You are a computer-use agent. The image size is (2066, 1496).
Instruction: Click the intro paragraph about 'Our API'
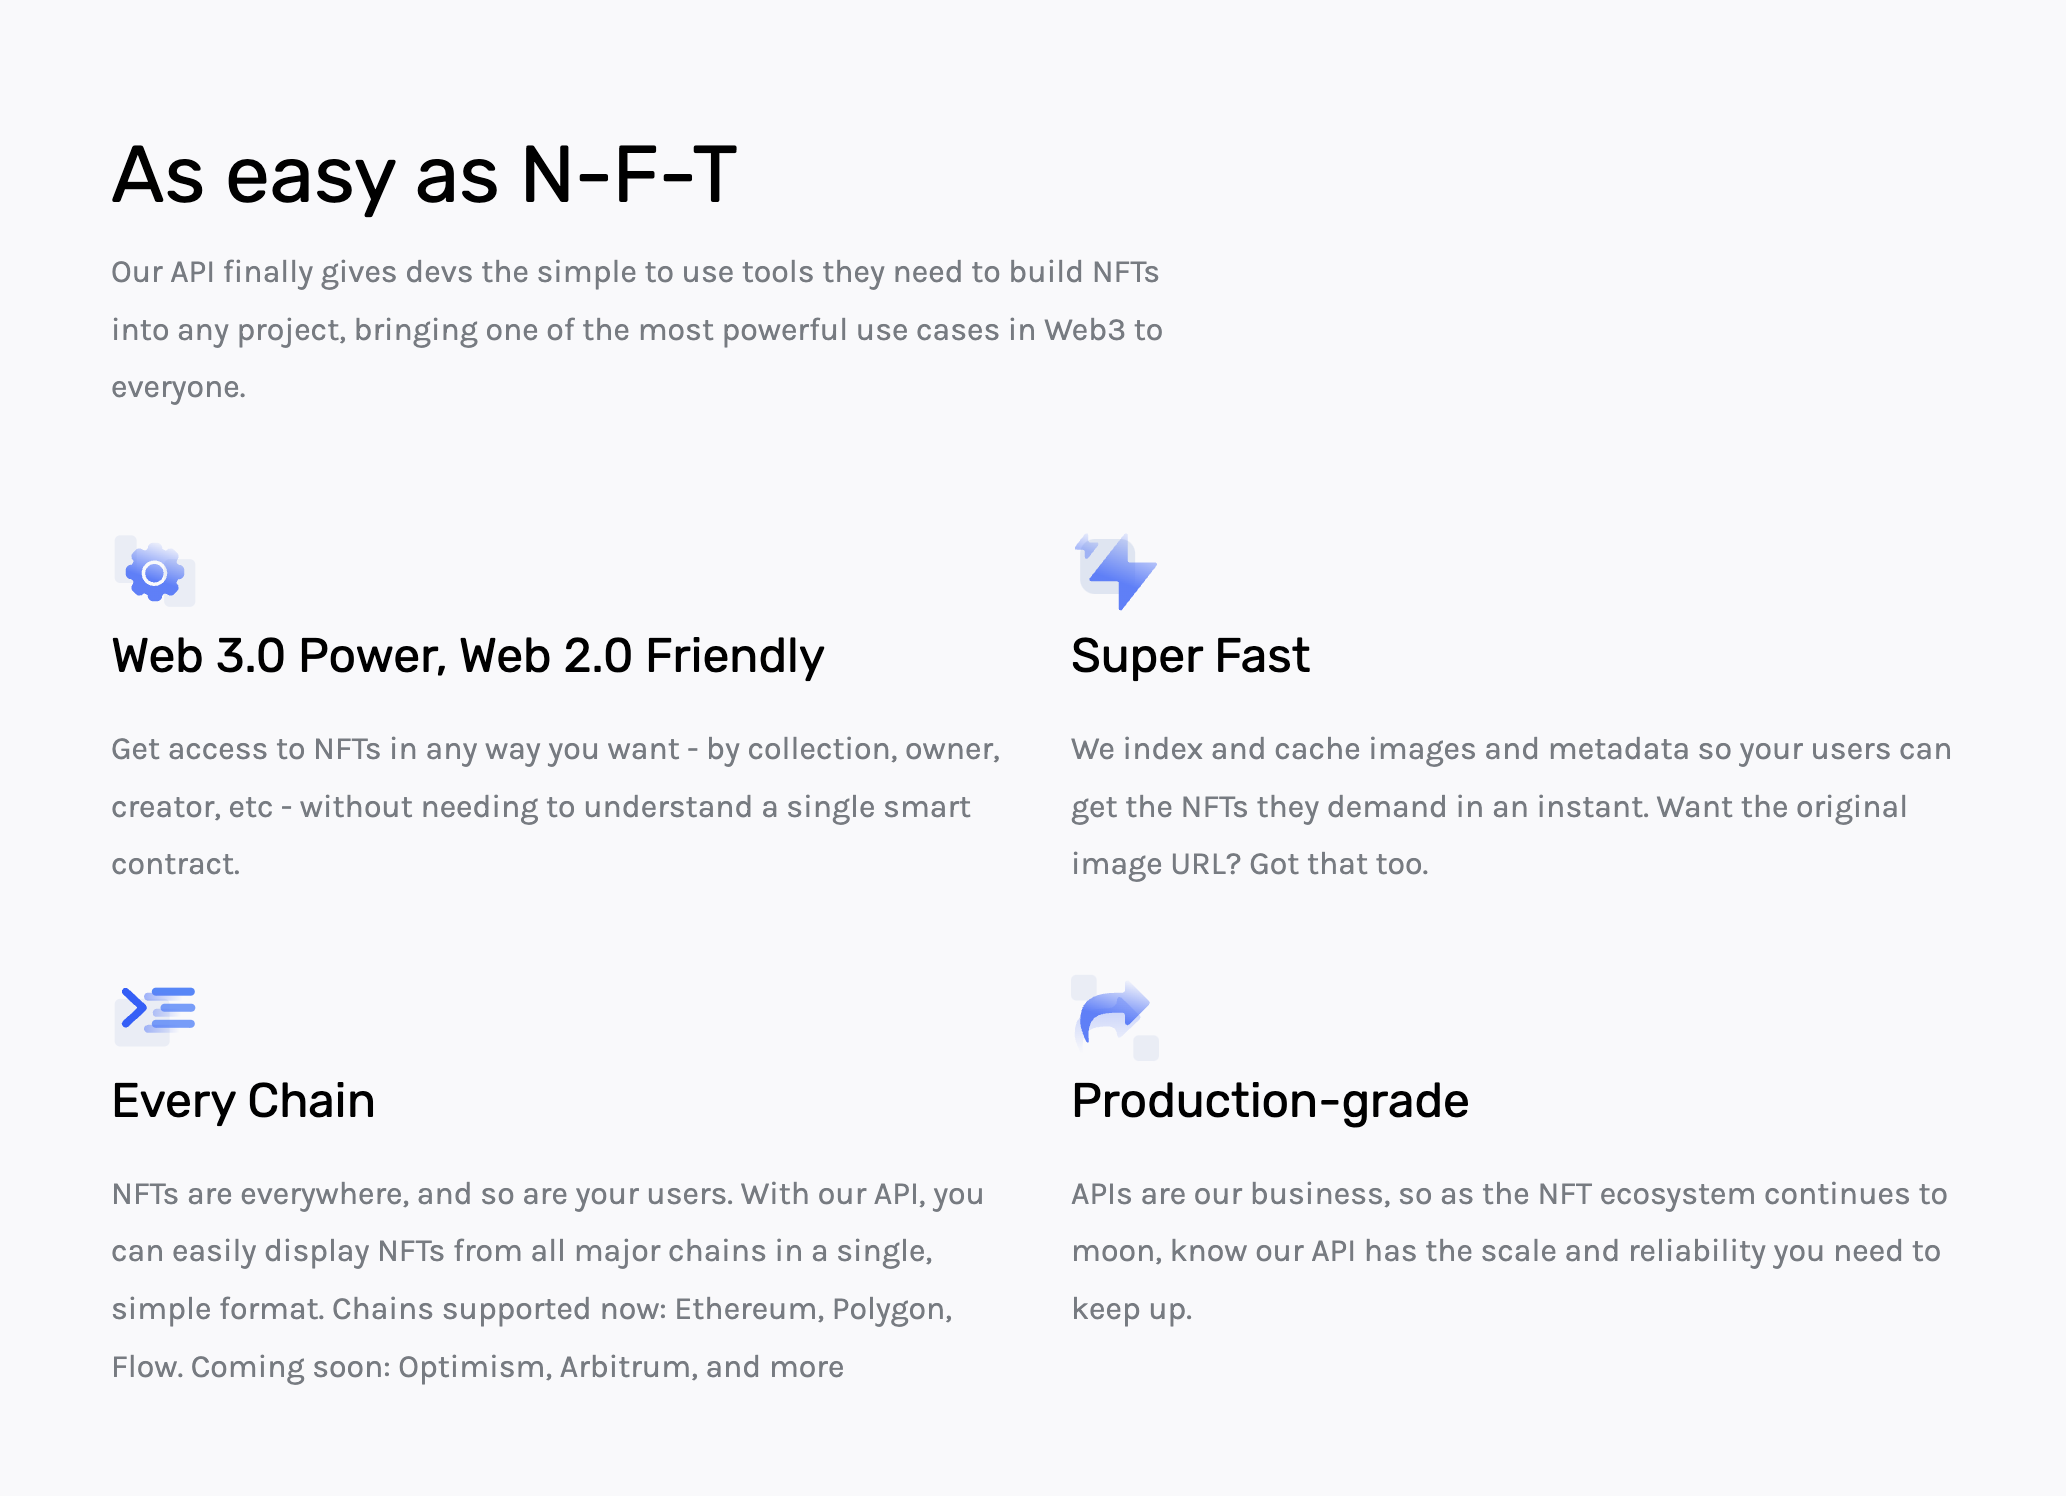(637, 329)
